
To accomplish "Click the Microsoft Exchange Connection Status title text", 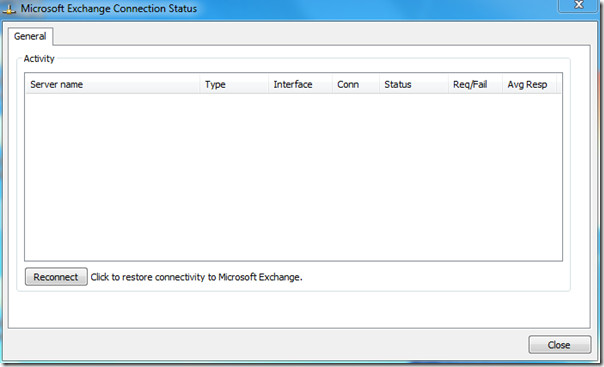I will [x=109, y=8].
